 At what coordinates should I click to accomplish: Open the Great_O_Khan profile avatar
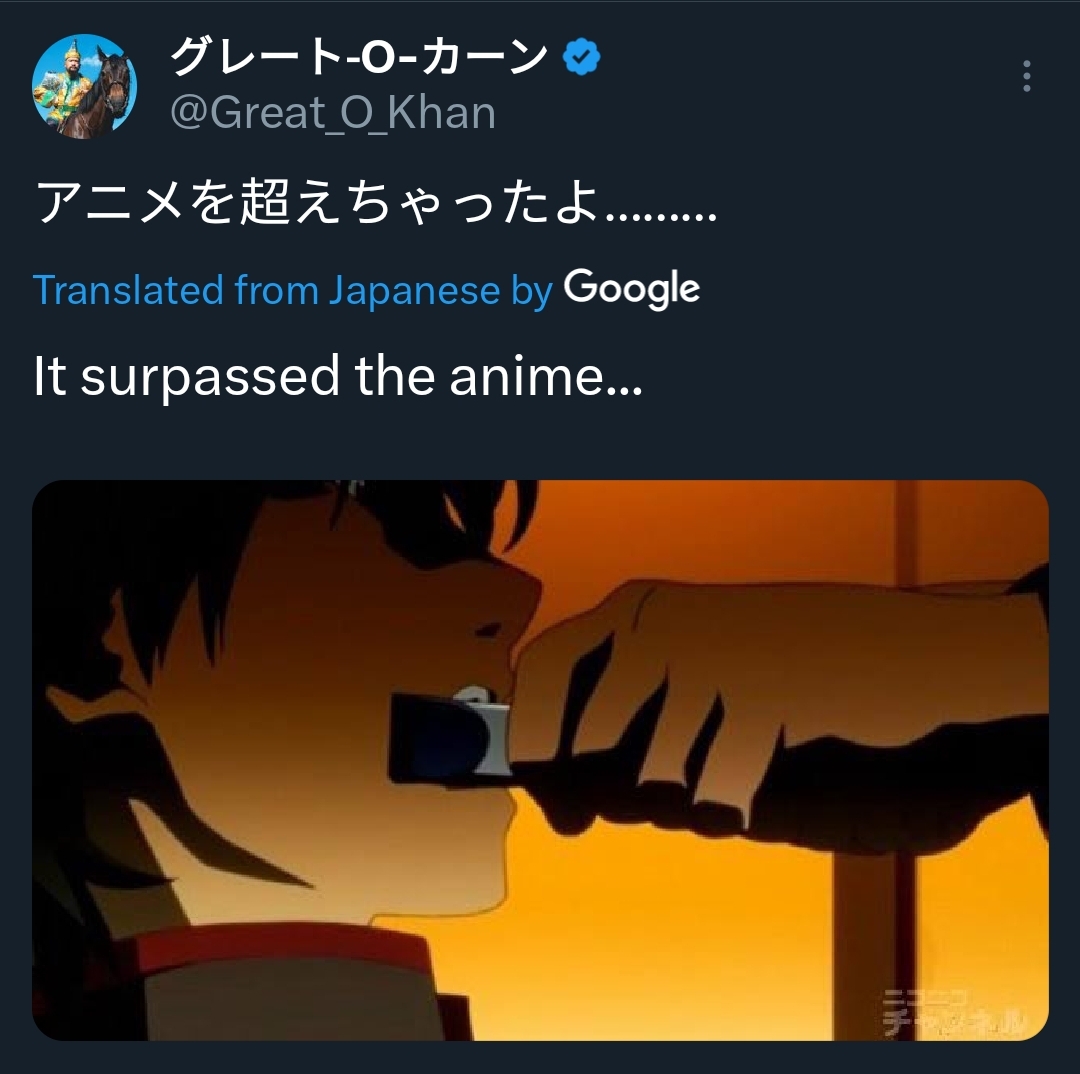tap(84, 86)
